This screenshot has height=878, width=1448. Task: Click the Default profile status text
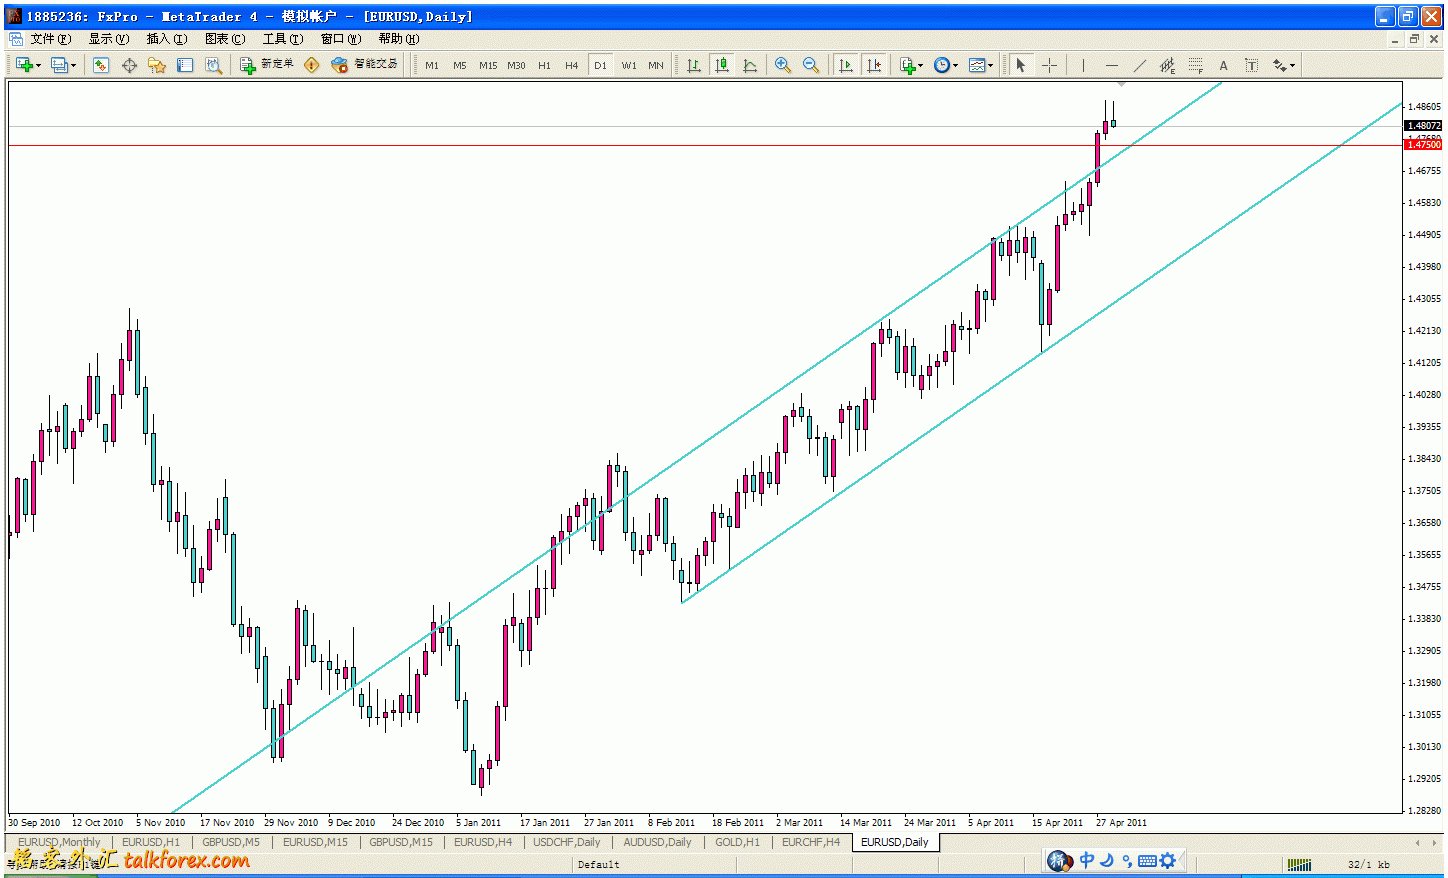coord(599,865)
